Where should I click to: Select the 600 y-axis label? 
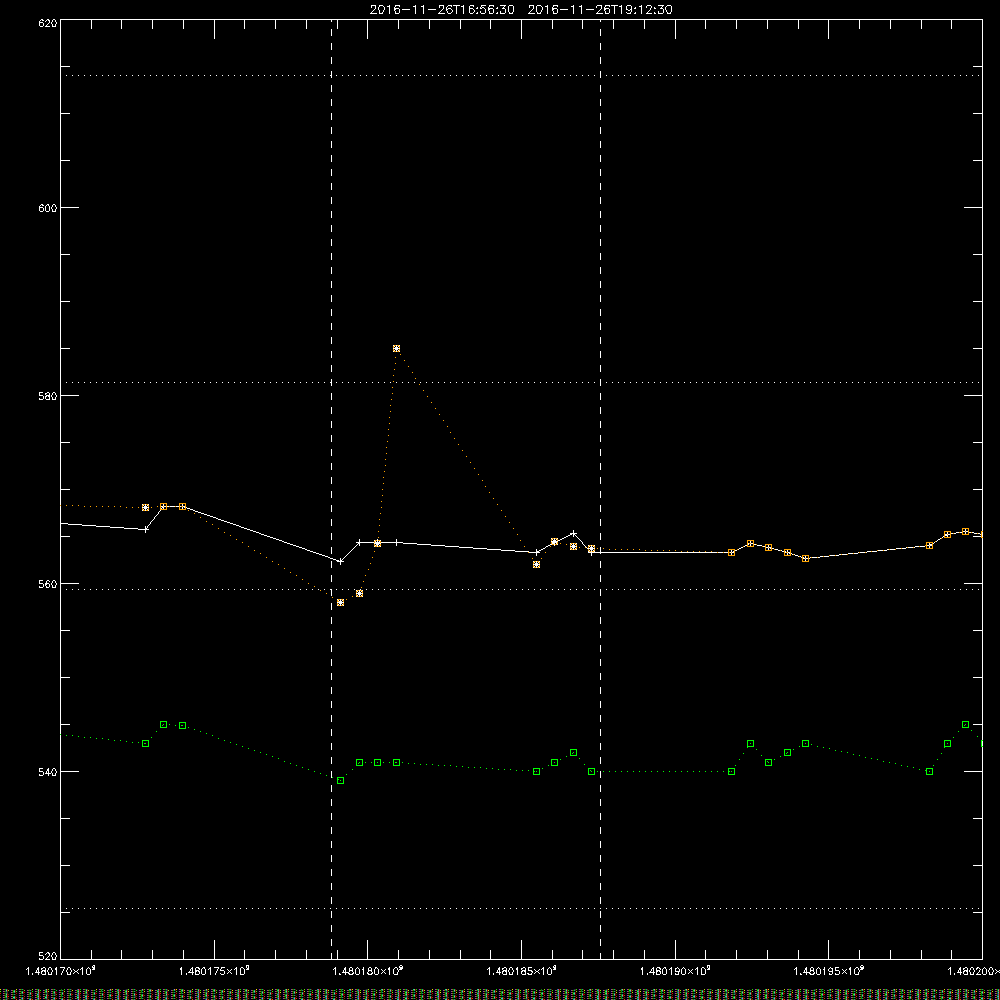(48, 208)
